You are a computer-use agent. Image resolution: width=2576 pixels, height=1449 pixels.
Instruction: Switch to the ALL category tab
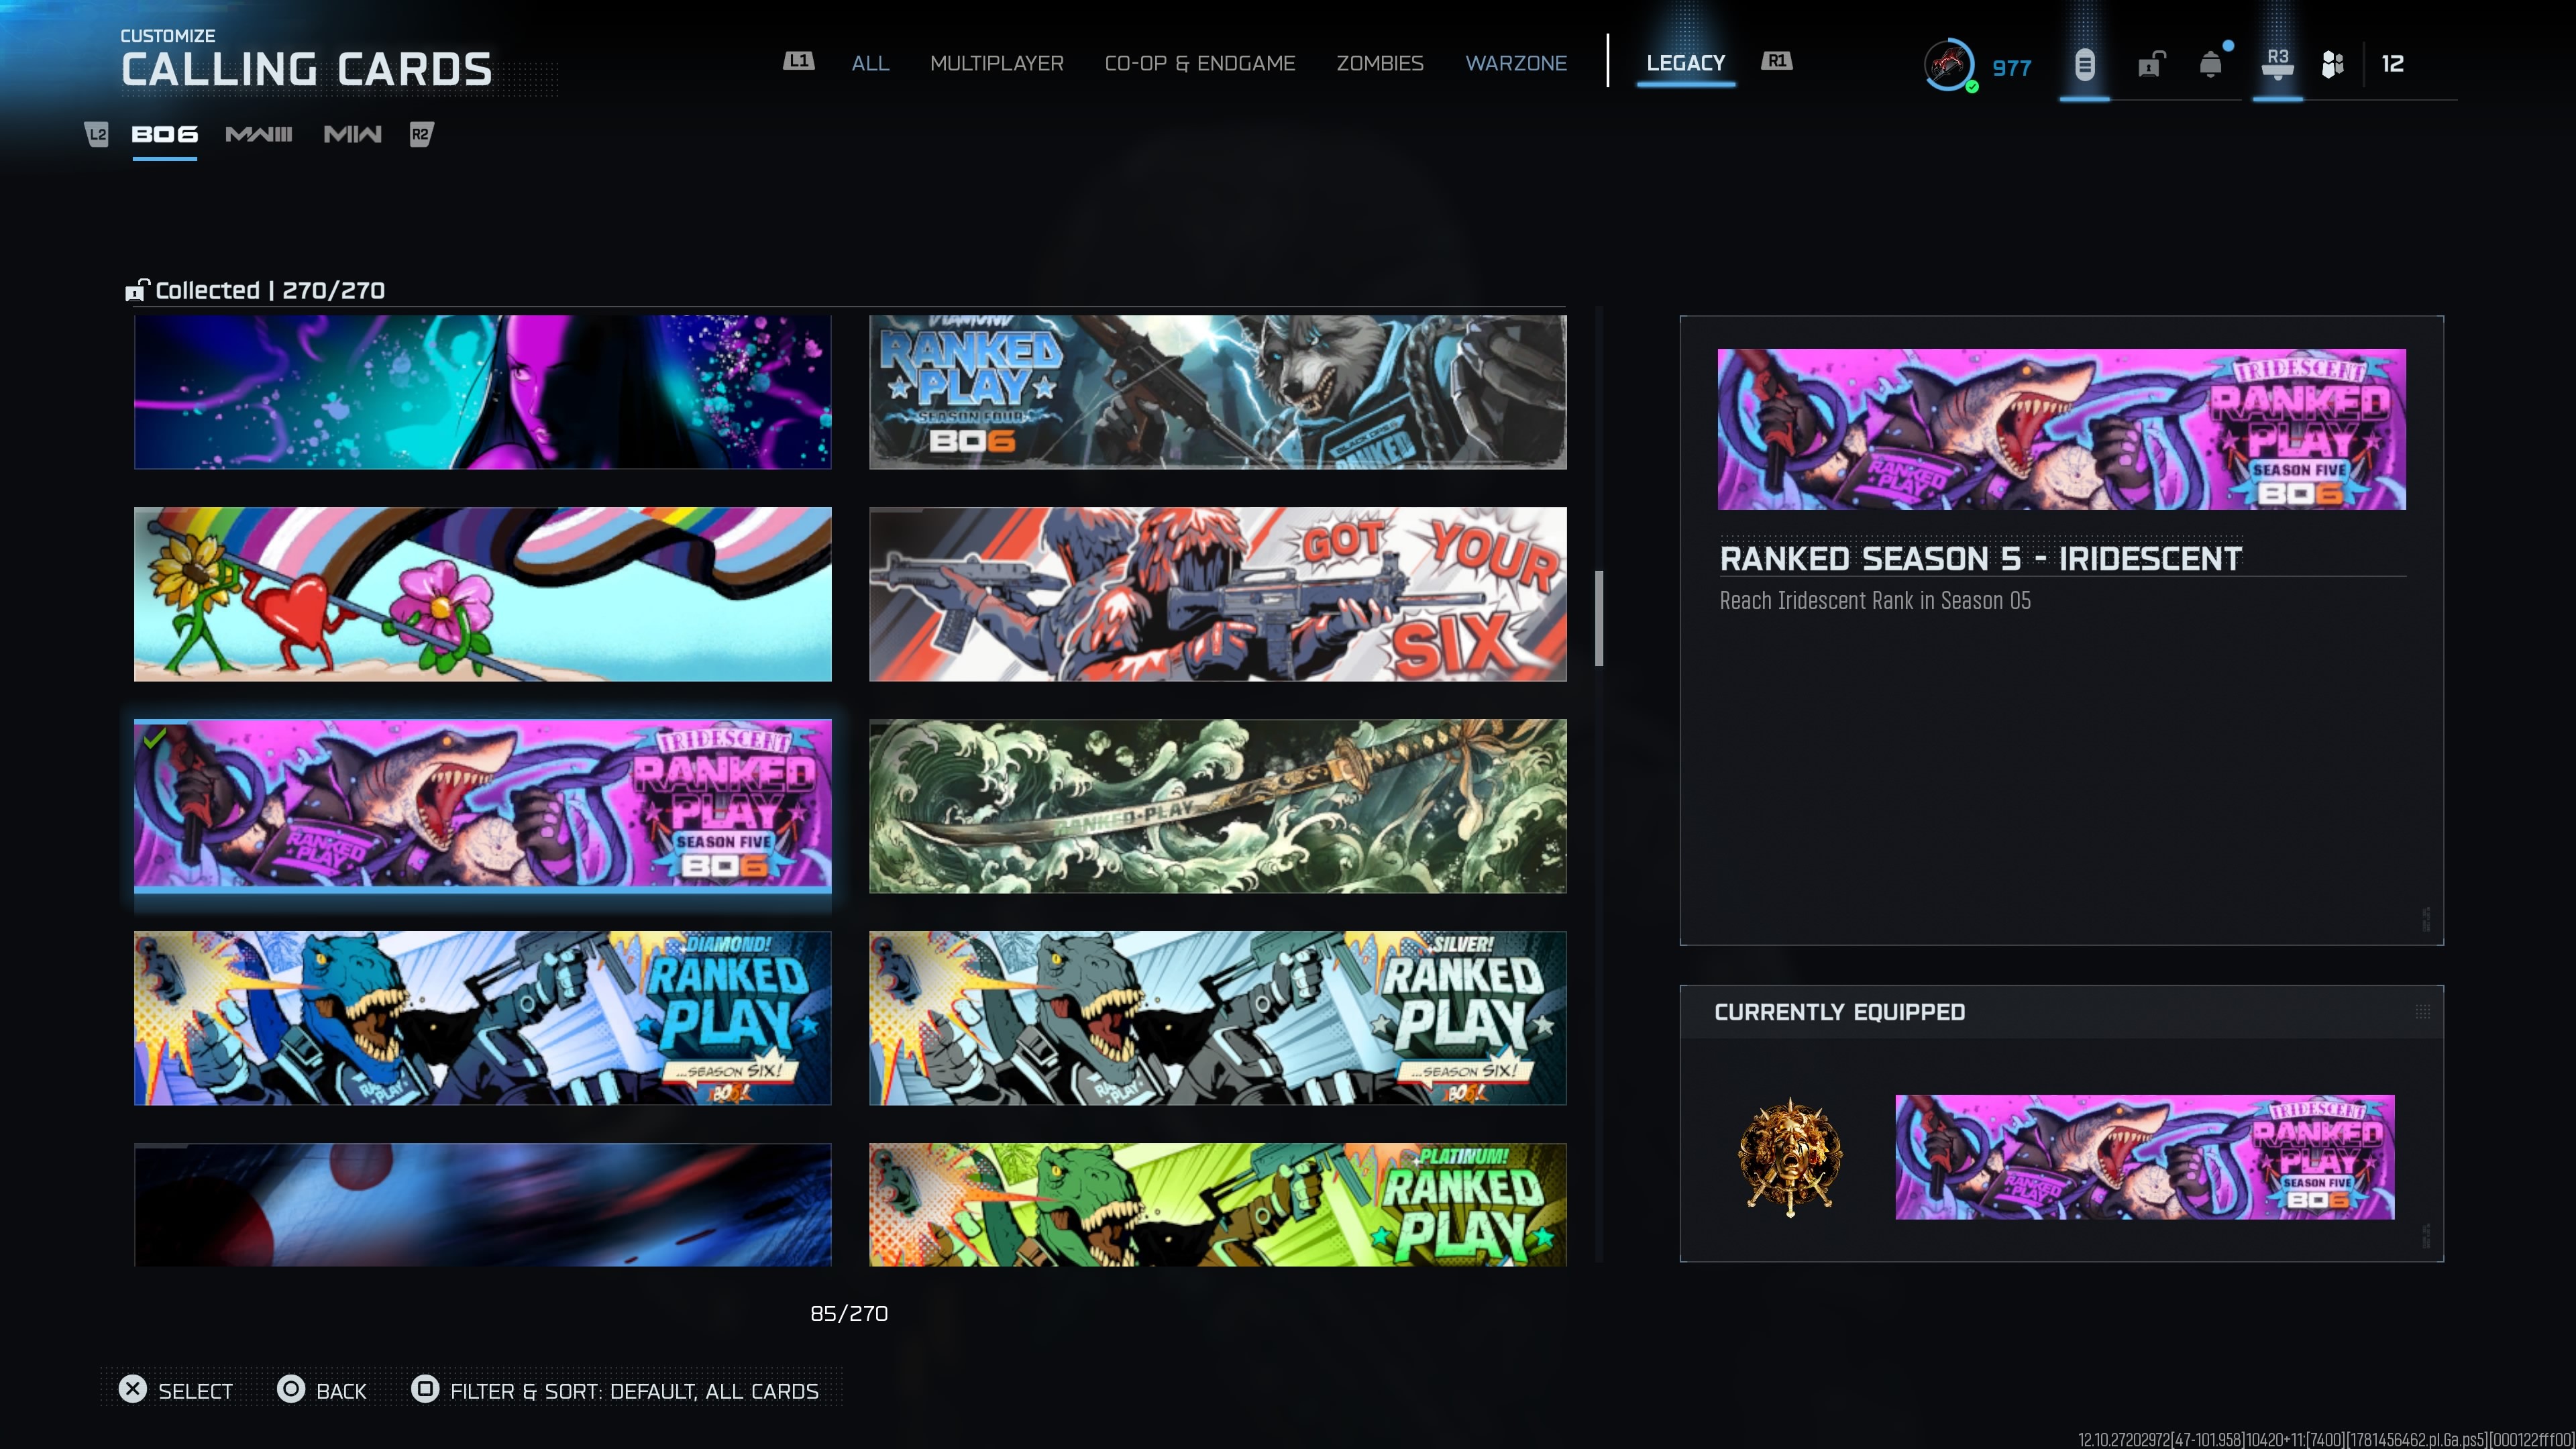click(x=870, y=63)
